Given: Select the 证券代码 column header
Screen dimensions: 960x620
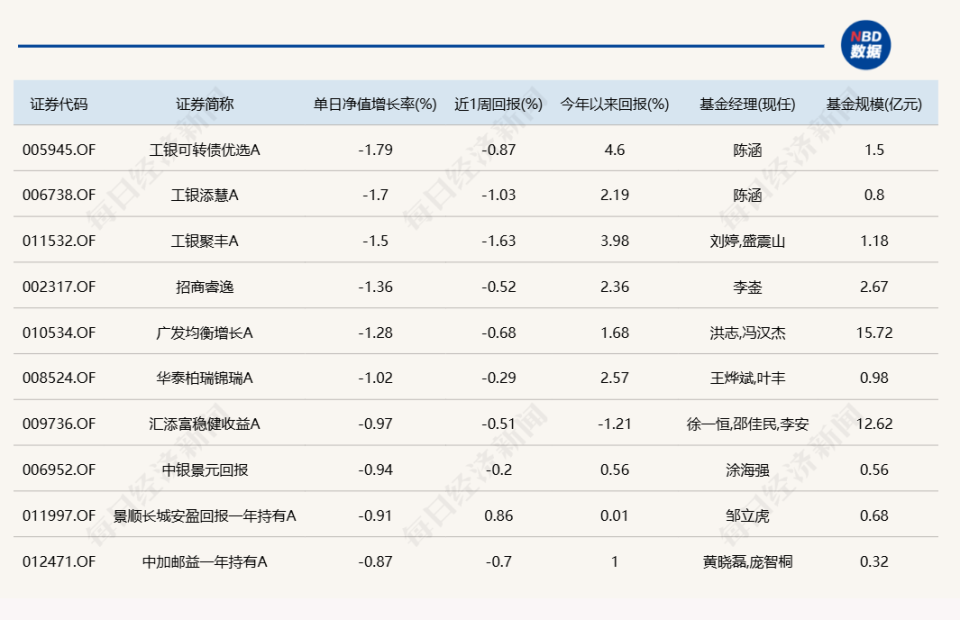Looking at the screenshot, I should tap(59, 104).
